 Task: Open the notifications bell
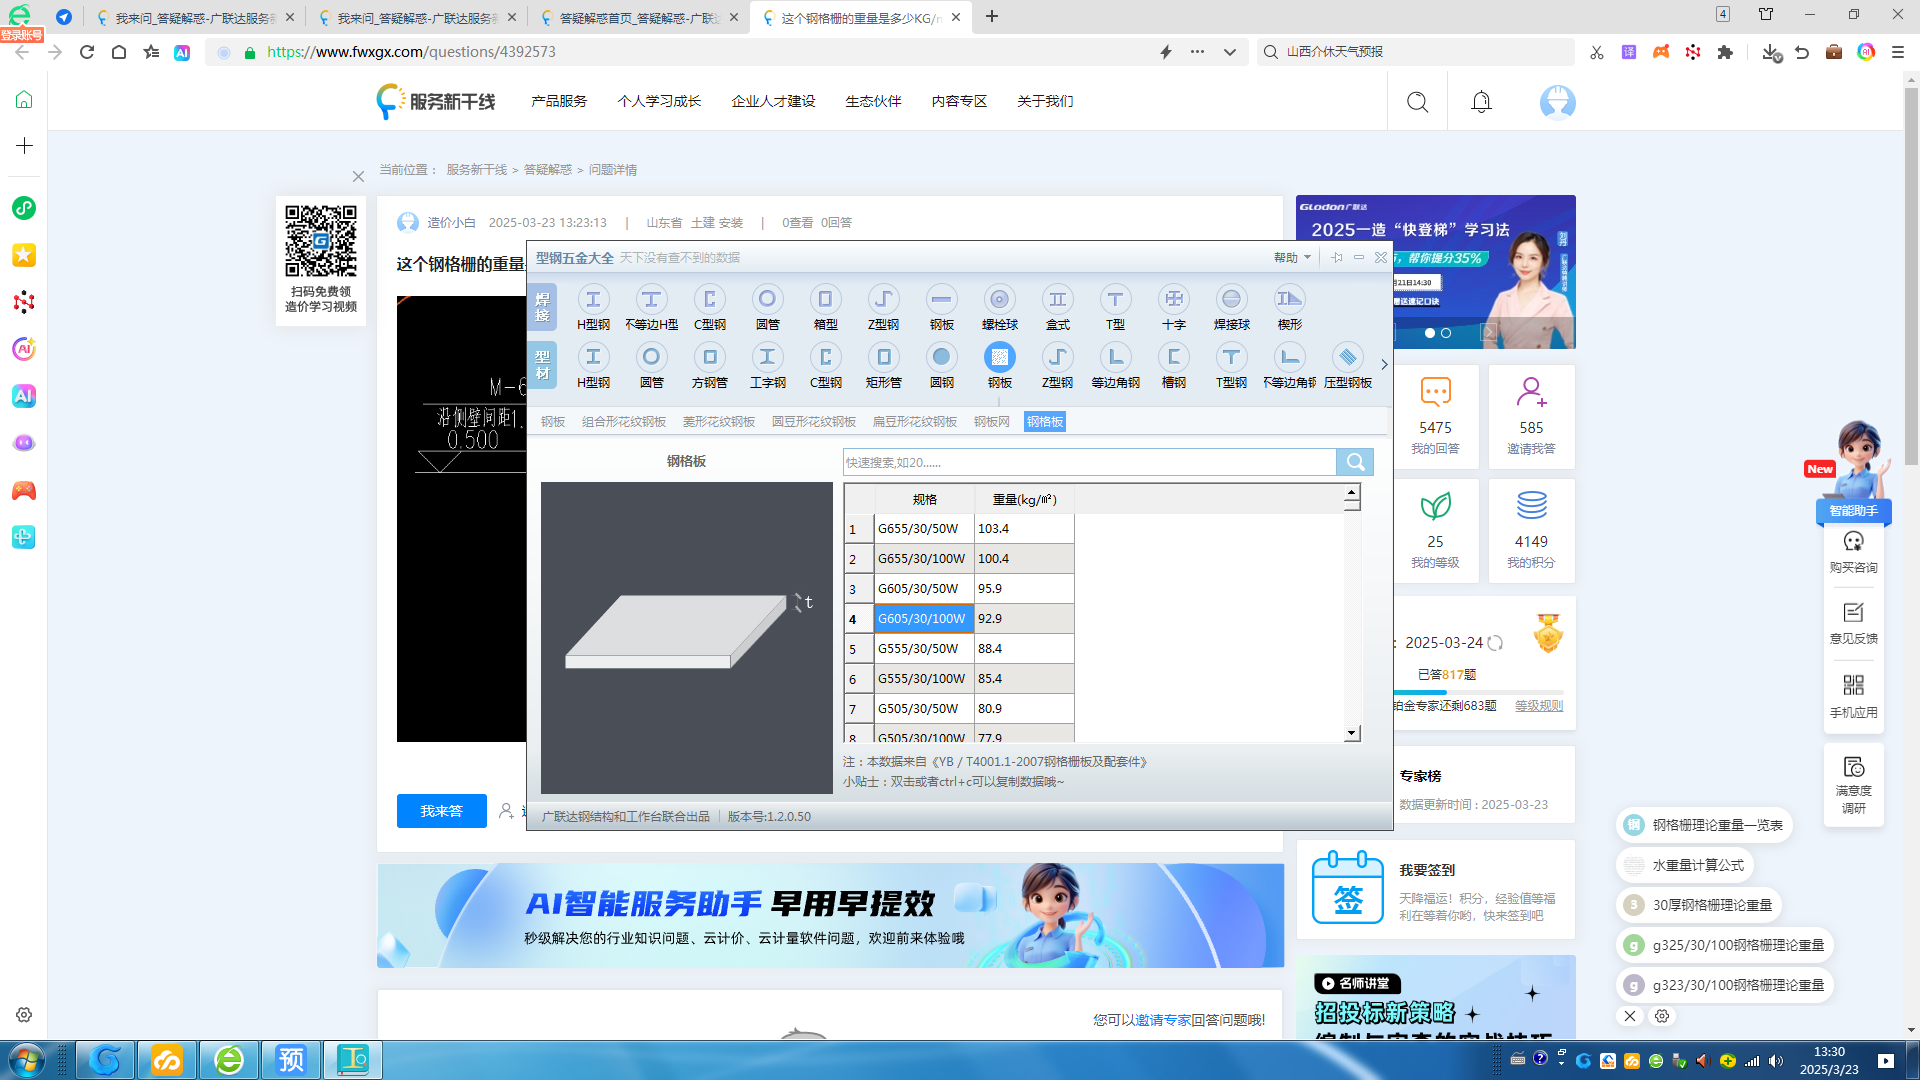tap(1481, 102)
